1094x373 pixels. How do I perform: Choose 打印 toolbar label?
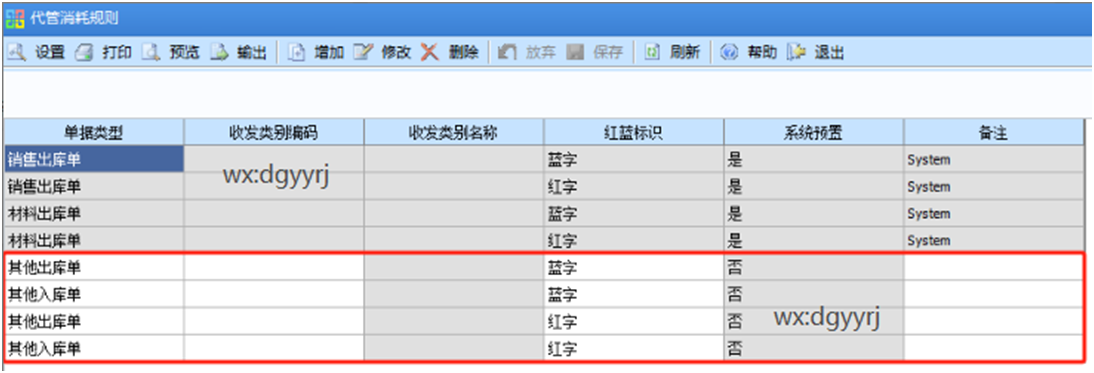(117, 52)
